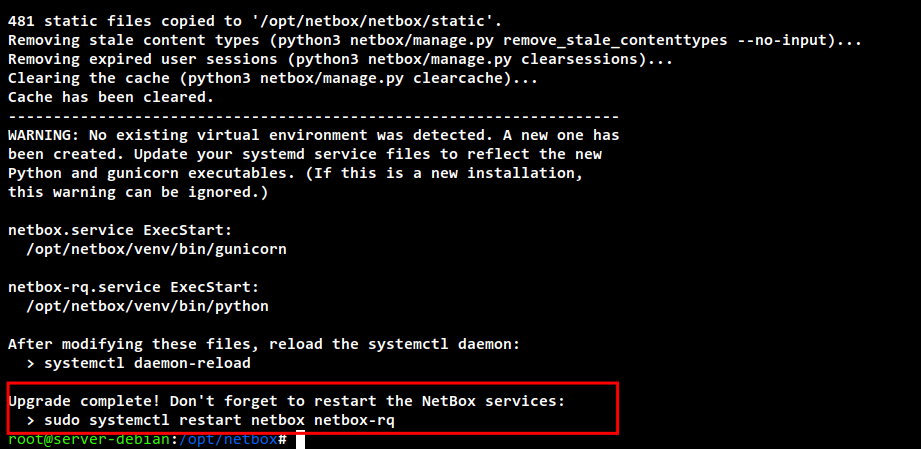Click the dashed separator line

(314, 116)
